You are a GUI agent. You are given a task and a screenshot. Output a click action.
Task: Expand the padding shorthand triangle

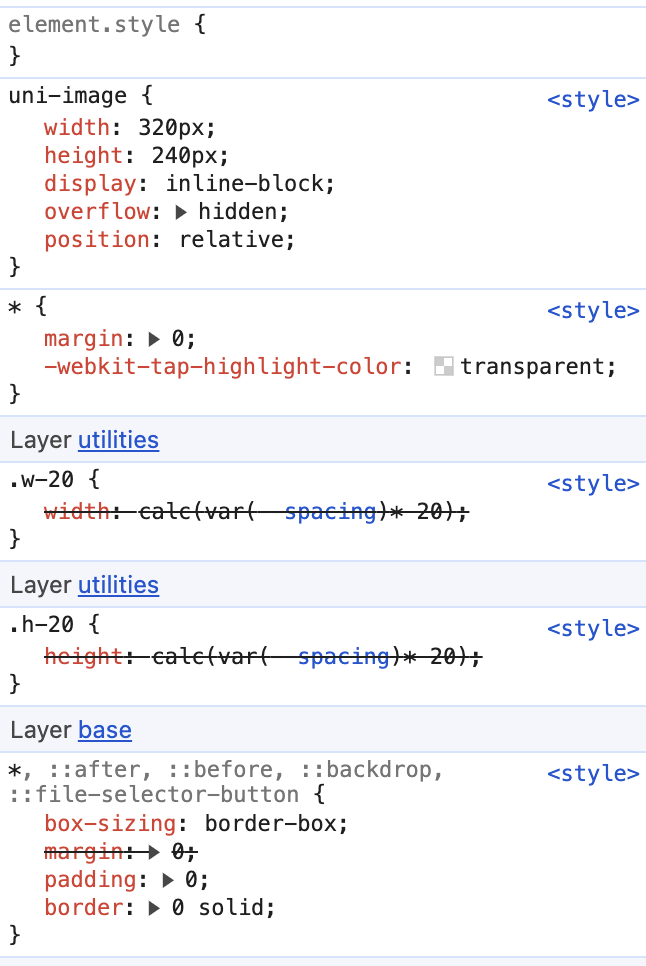(168, 880)
